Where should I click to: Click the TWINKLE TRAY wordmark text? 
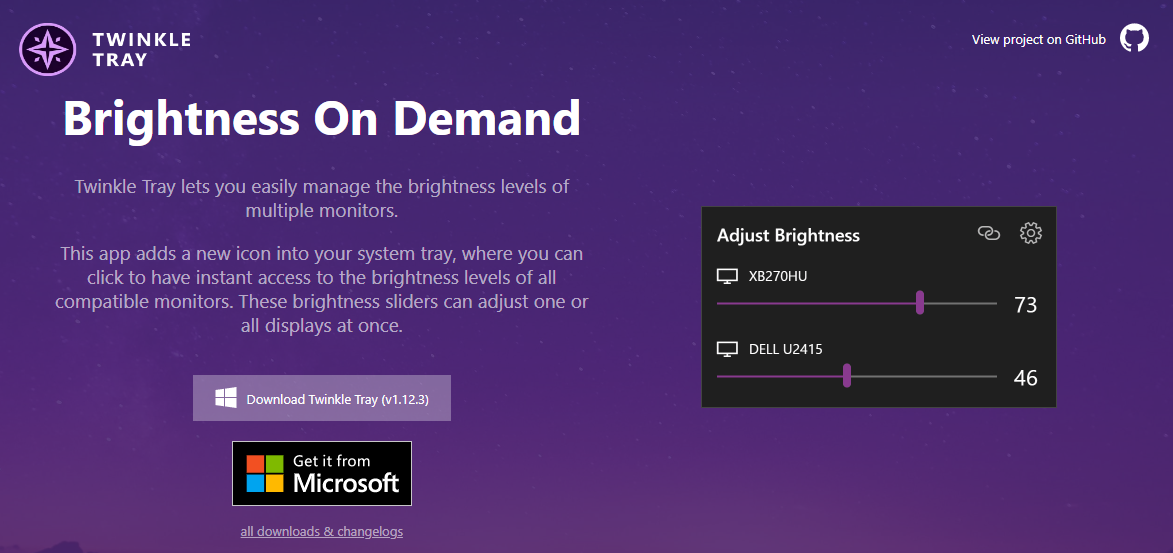tap(141, 49)
